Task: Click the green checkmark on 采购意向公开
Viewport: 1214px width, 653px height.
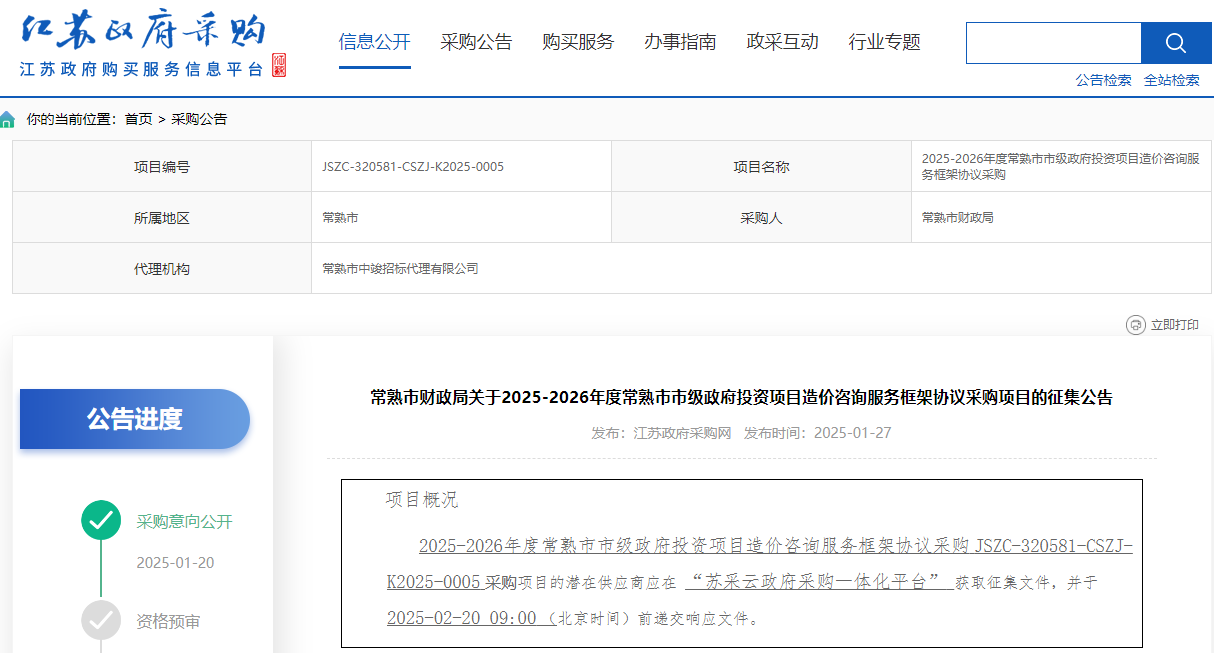Action: 100,521
